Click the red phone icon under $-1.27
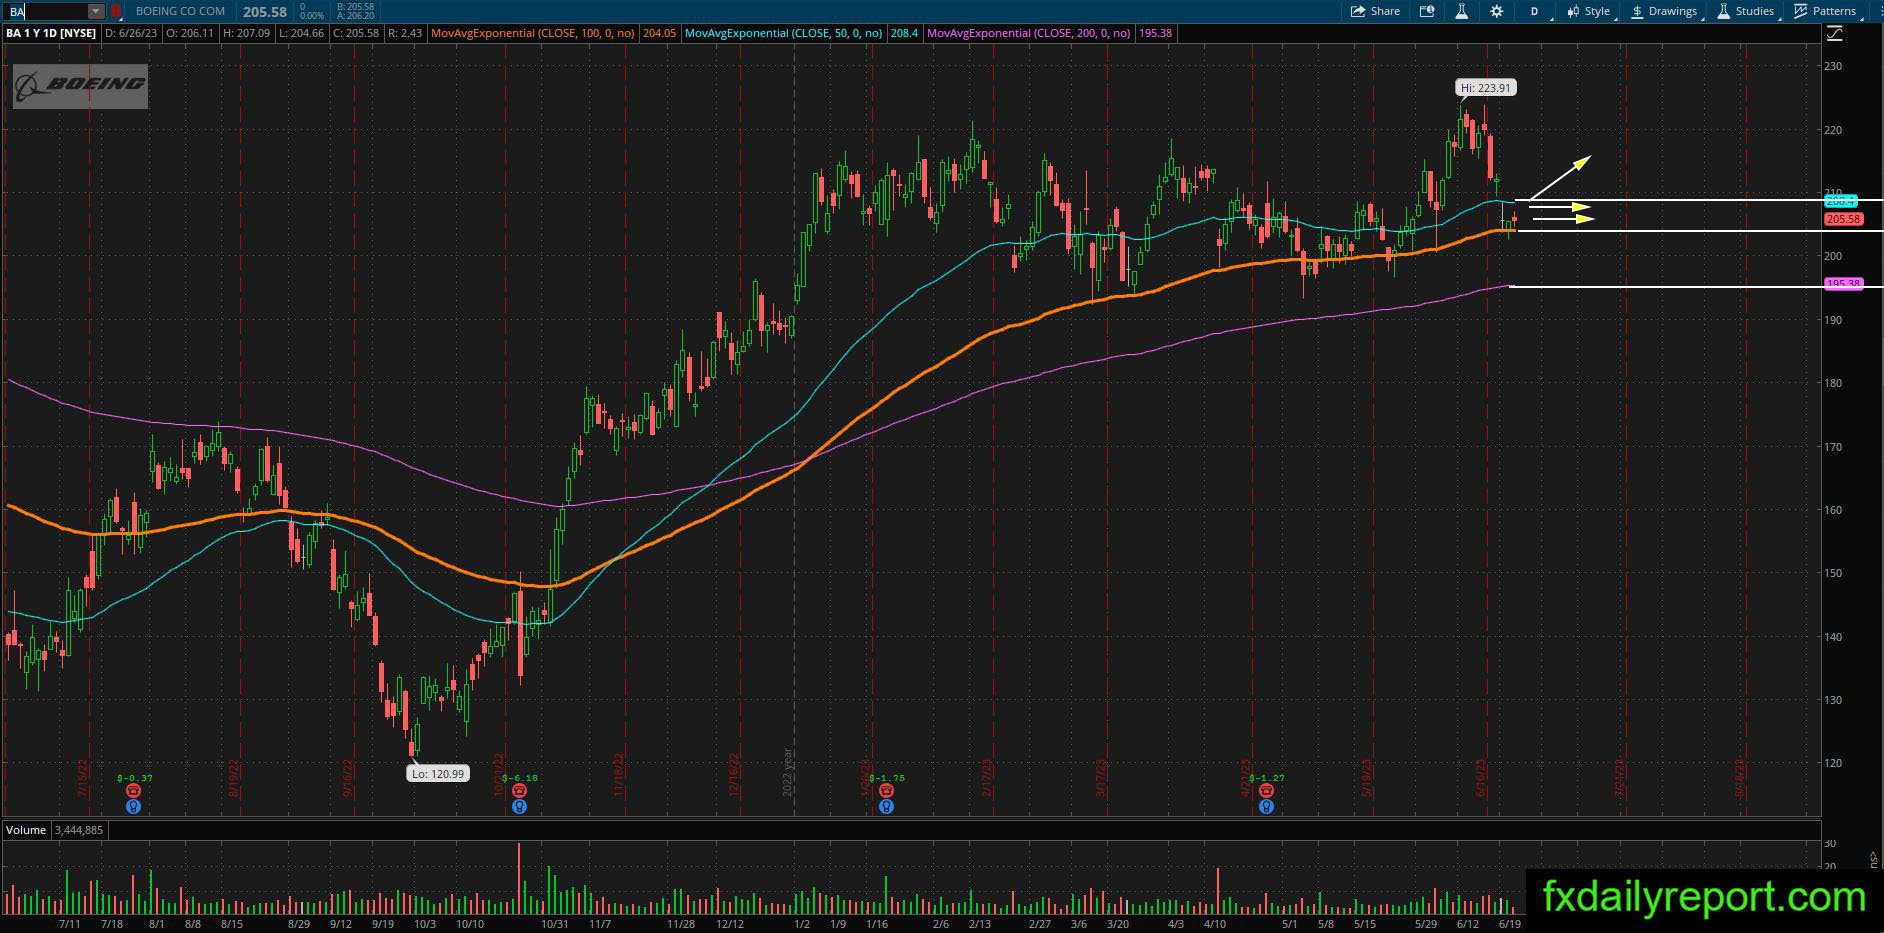Viewport: 1884px width, 933px height. pos(1266,791)
